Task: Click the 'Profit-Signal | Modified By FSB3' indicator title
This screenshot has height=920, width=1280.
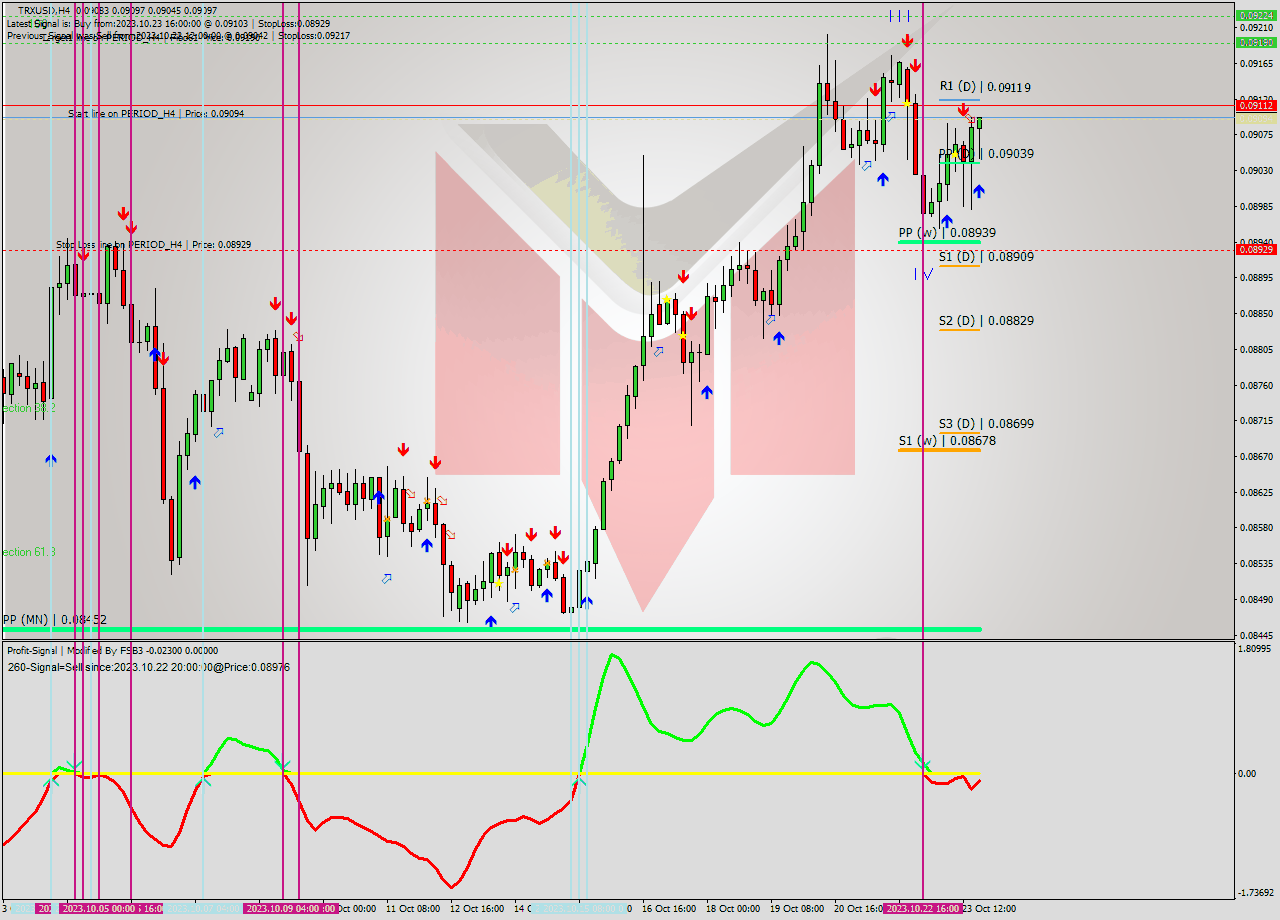Action: coord(112,650)
